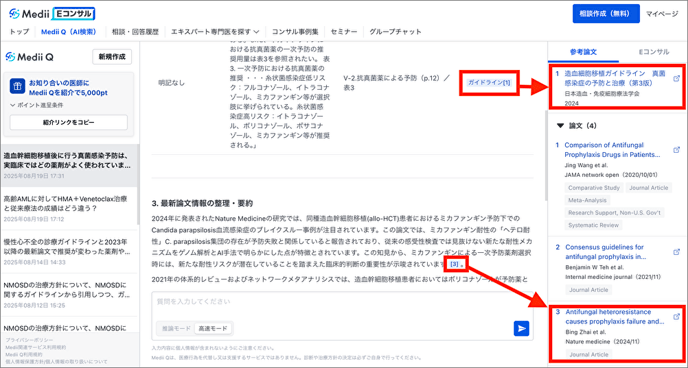Click the gift icon in the referral banner
688x368 pixels.
pyautogui.click(x=17, y=87)
